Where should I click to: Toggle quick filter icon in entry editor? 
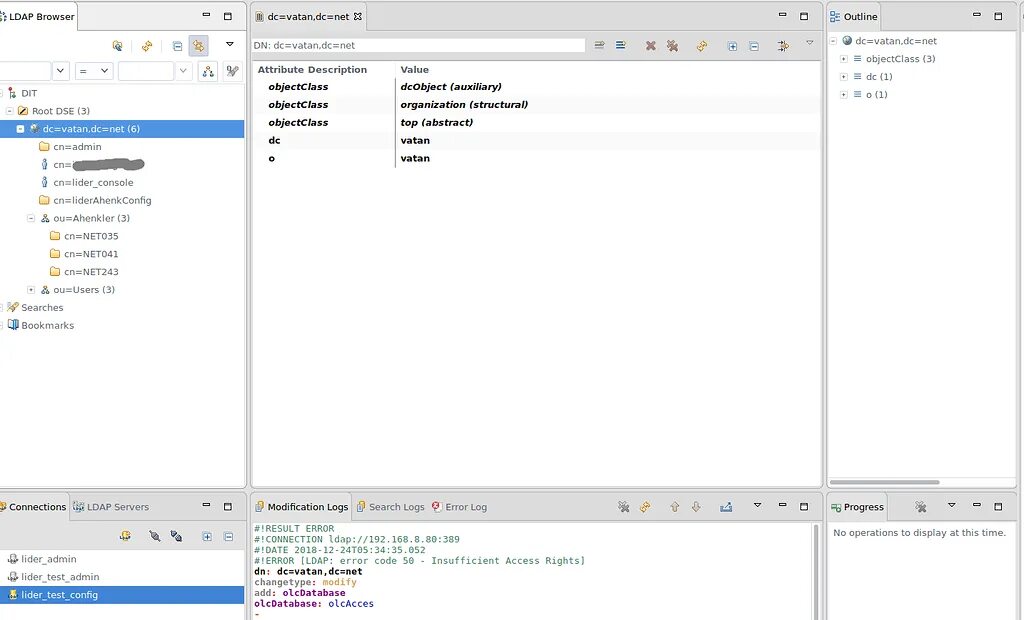(783, 46)
